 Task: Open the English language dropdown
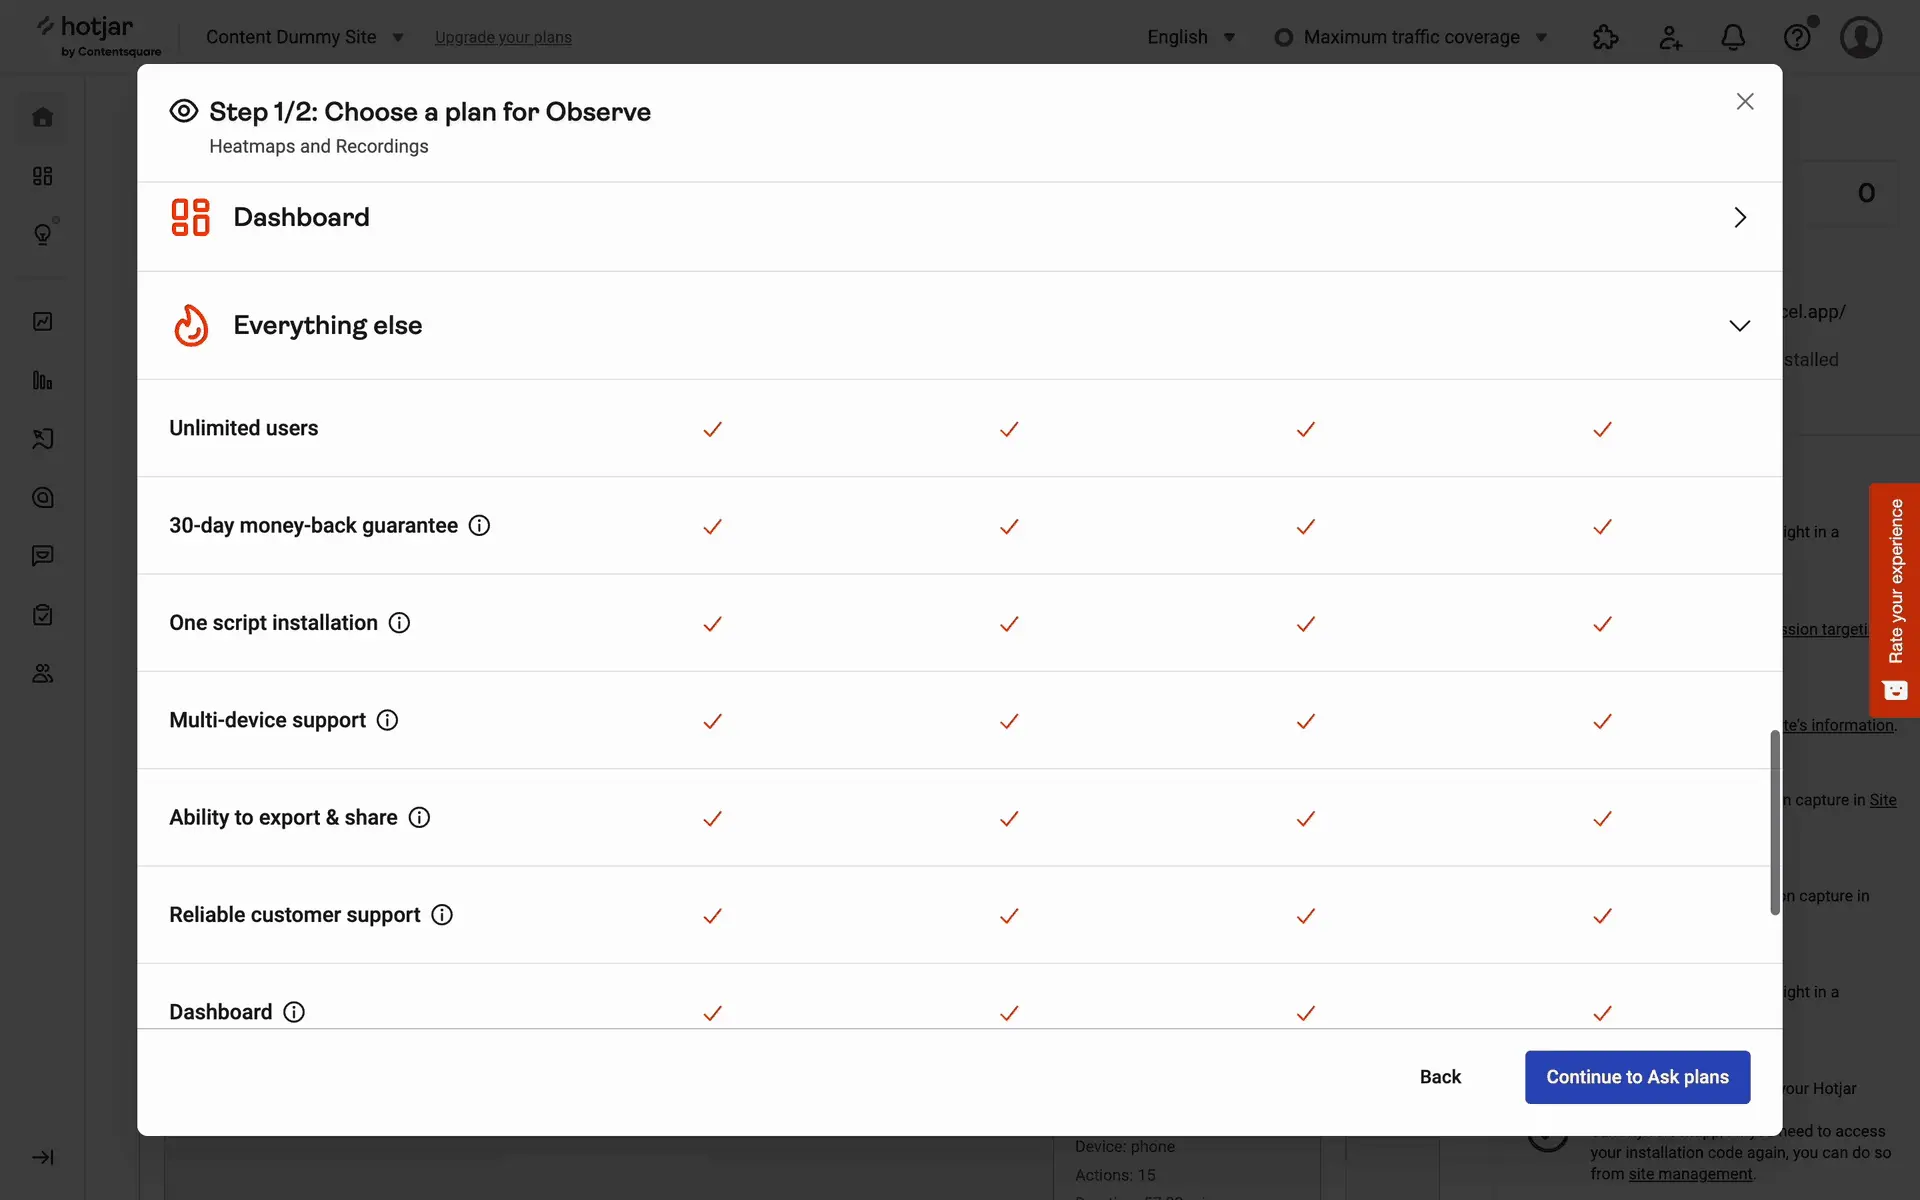coord(1191,38)
